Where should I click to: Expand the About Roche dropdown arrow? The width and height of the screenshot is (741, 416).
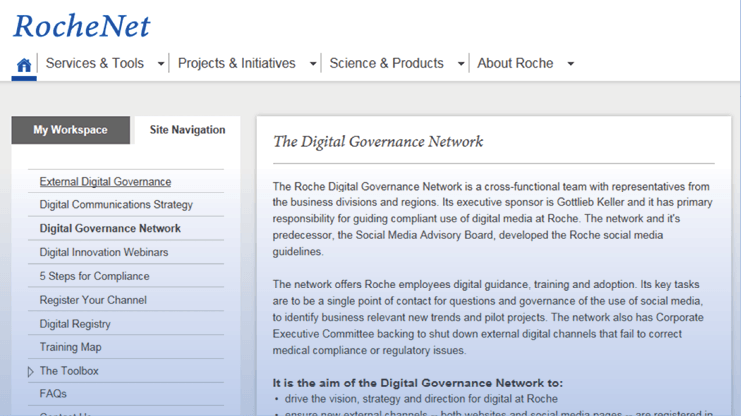(x=570, y=64)
